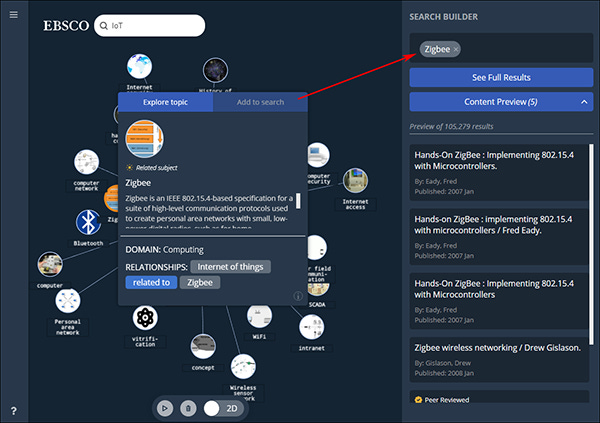Select the Internet node globe icon
600x423 pixels.
139,66
